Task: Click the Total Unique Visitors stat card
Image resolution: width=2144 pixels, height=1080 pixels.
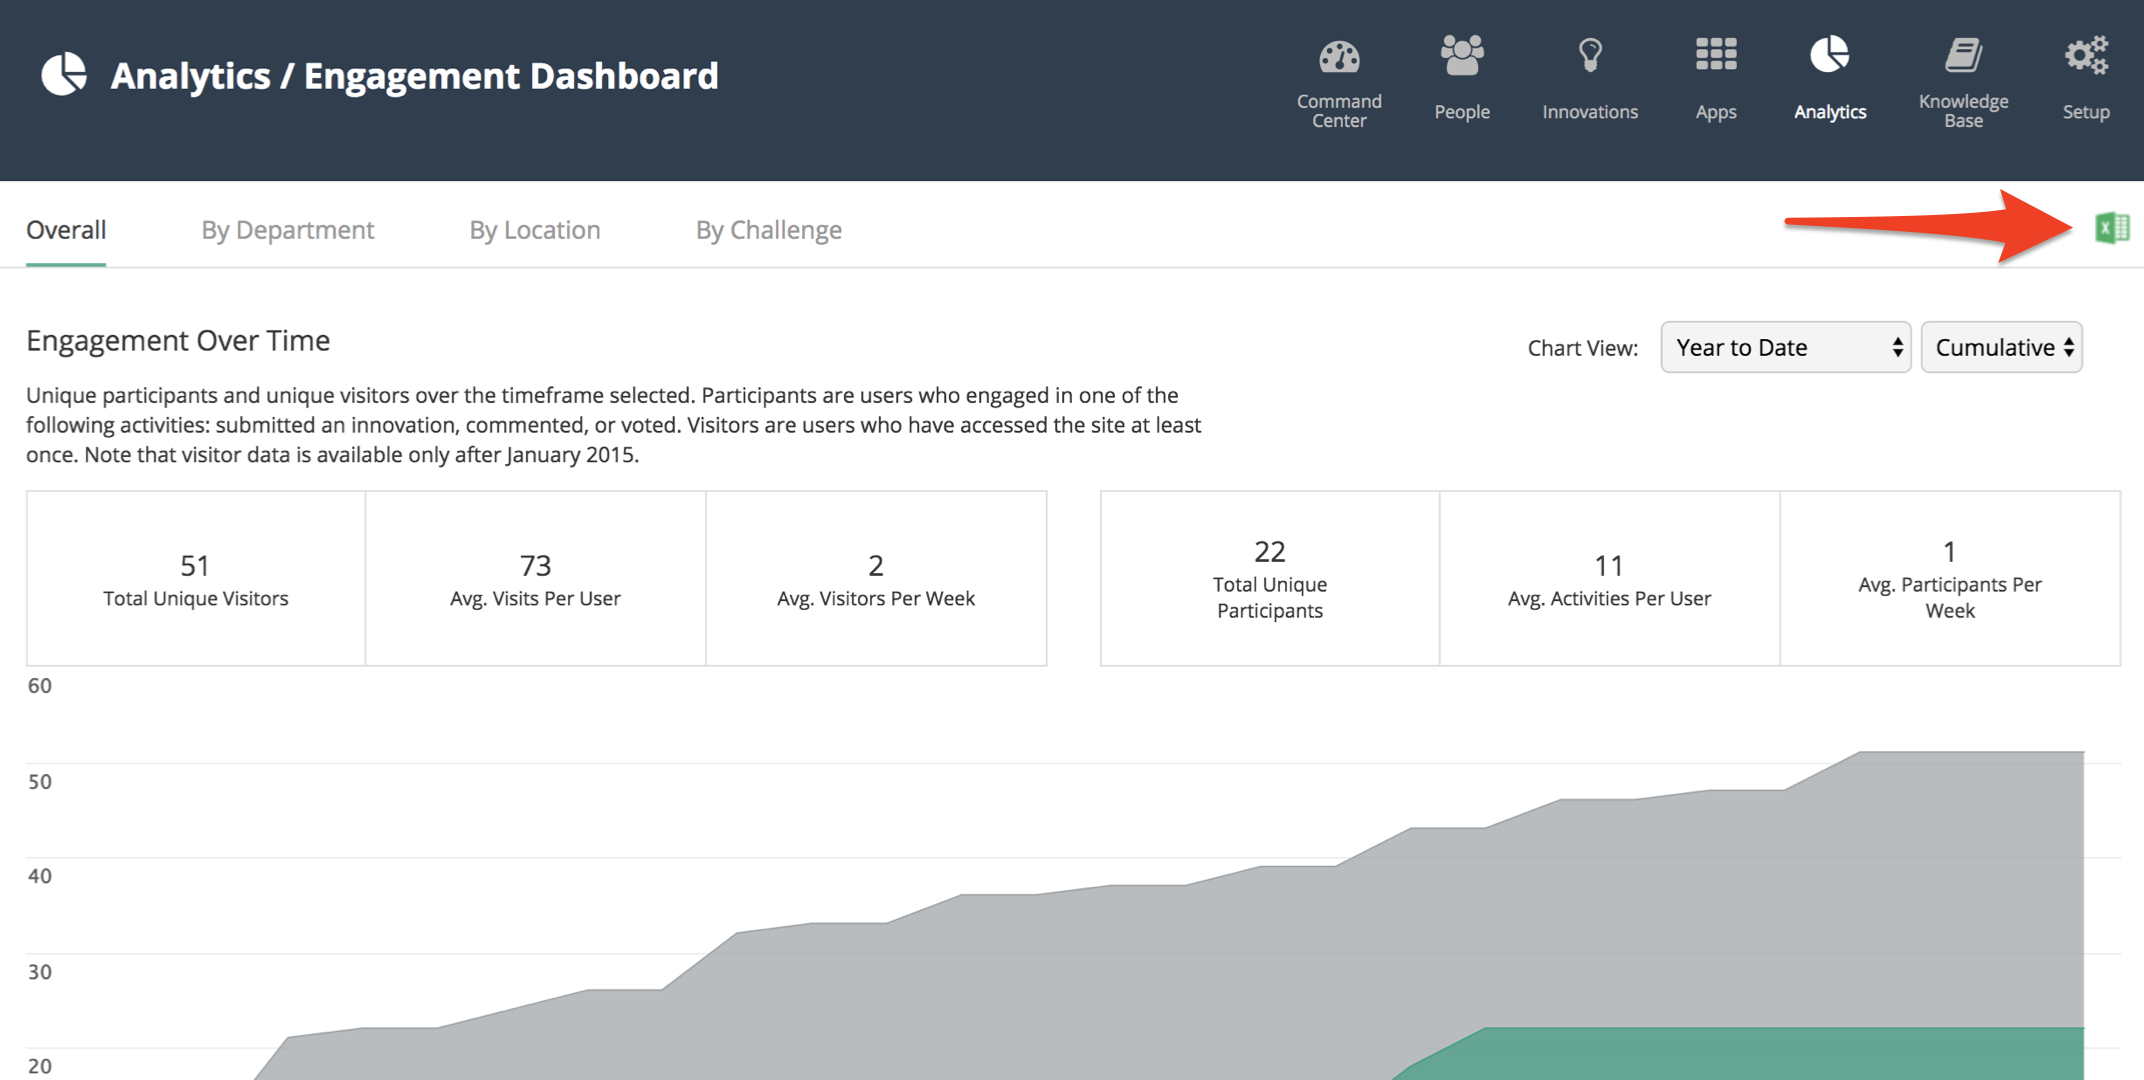Action: 196,578
